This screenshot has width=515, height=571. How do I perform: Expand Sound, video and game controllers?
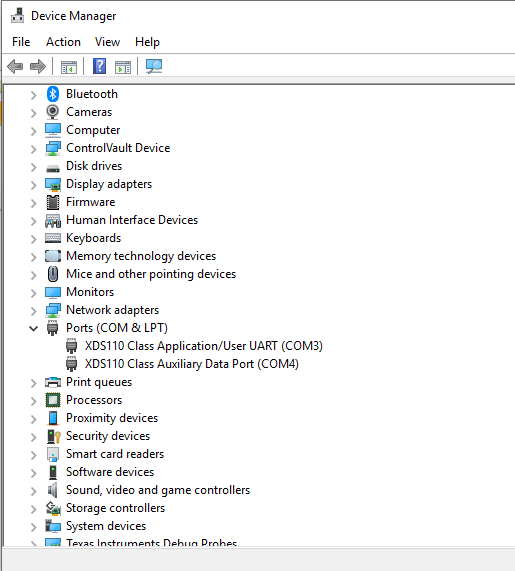pos(34,491)
